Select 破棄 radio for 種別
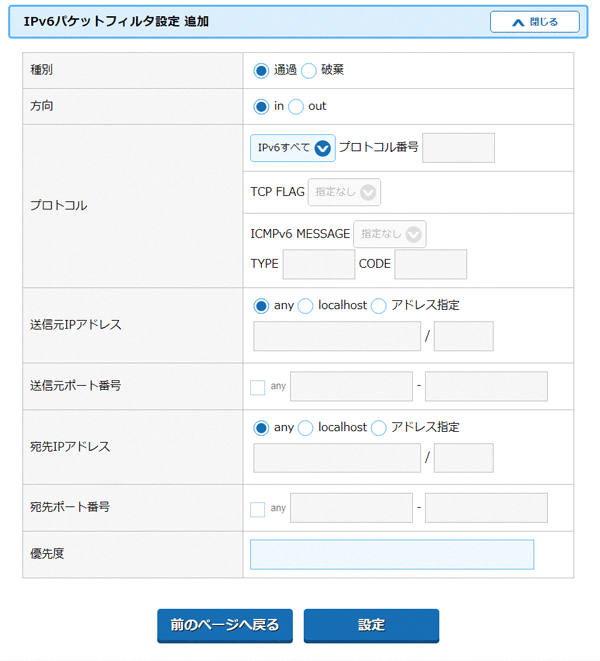Viewport: 600px width, 661px height. [x=308, y=70]
